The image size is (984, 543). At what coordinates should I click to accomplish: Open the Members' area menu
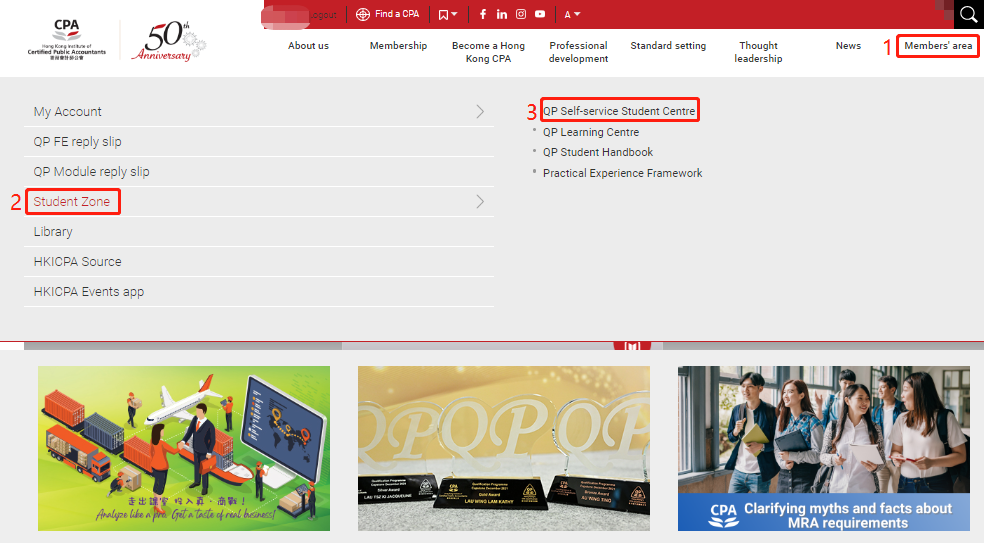pyautogui.click(x=937, y=46)
